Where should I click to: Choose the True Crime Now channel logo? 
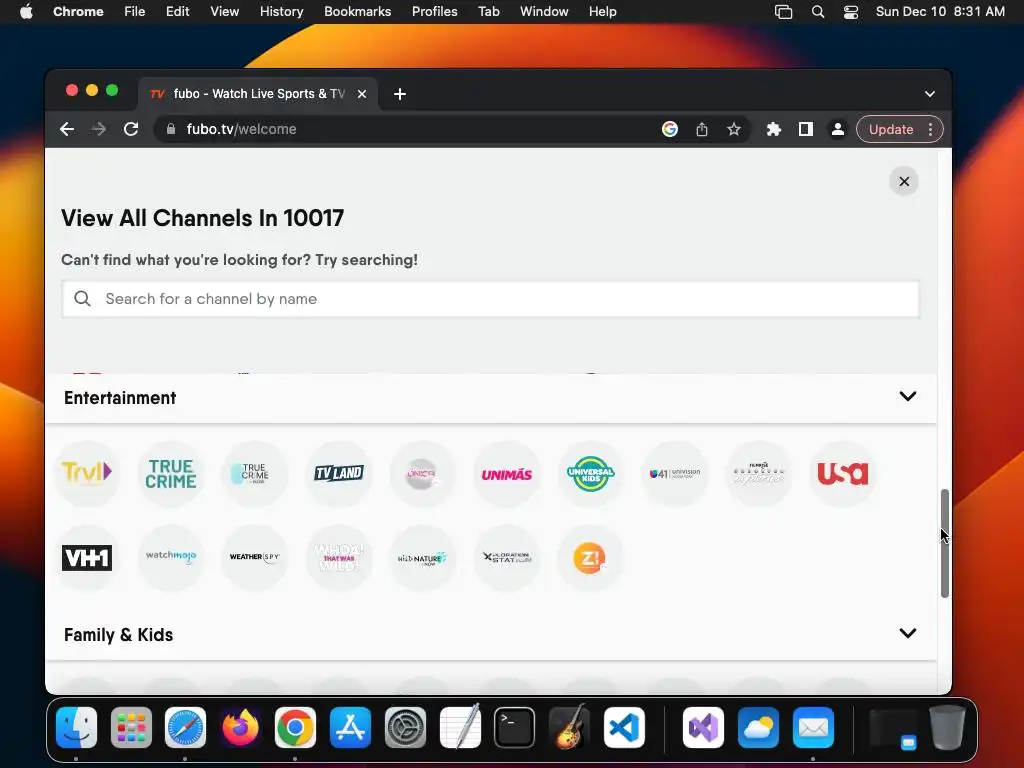click(x=255, y=473)
